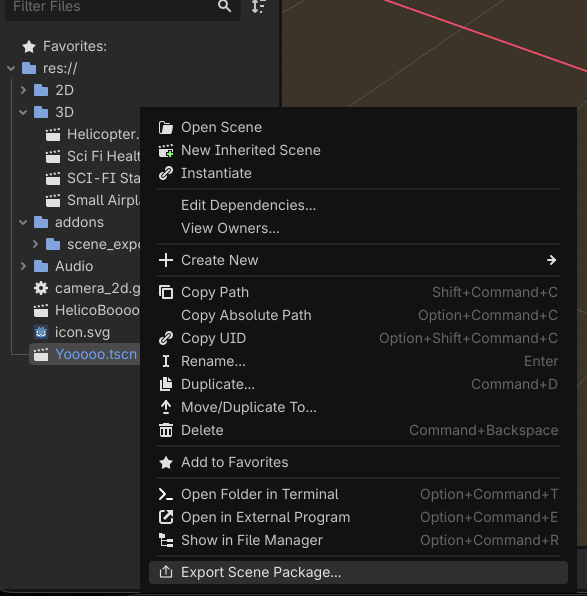
Task: Open the file sort options icon
Action: coord(259,6)
